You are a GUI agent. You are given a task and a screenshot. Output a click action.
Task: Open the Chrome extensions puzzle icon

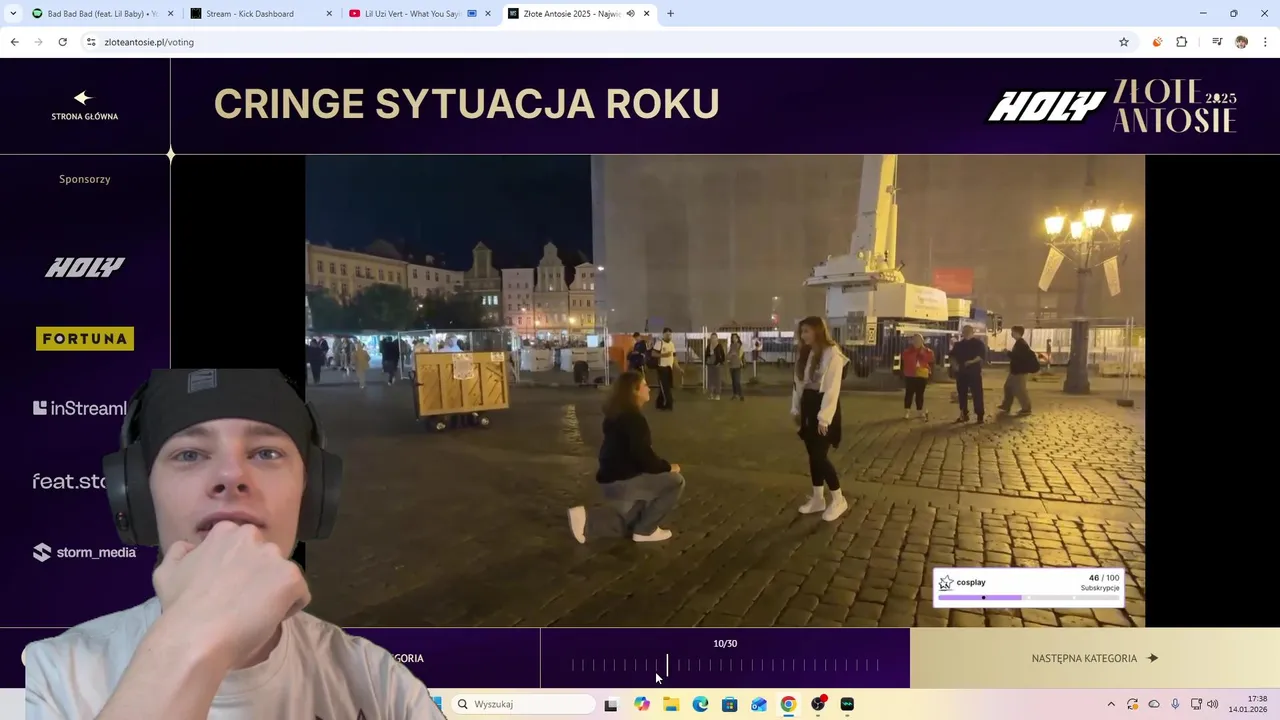(x=1181, y=42)
